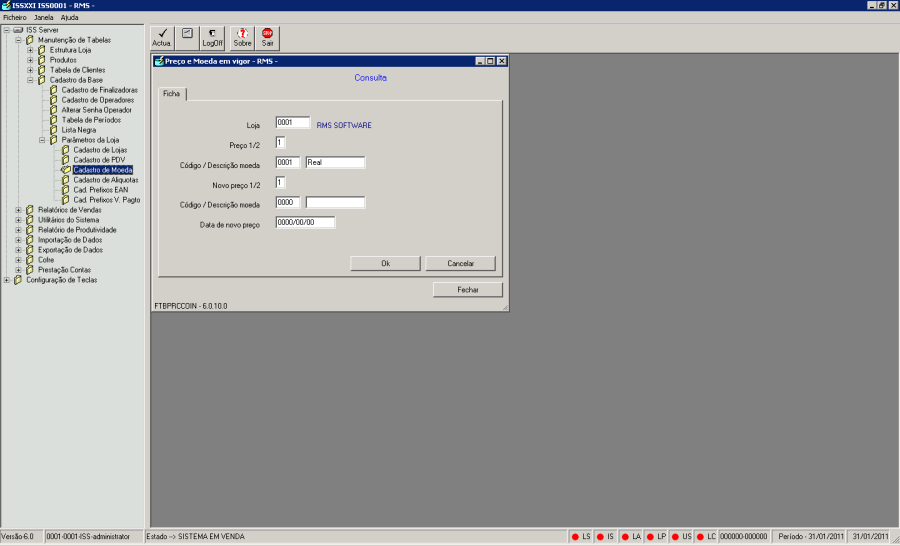Expand the Utilitários do Sistema node
Screen dimensions: 900x546
pyautogui.click(x=18, y=220)
